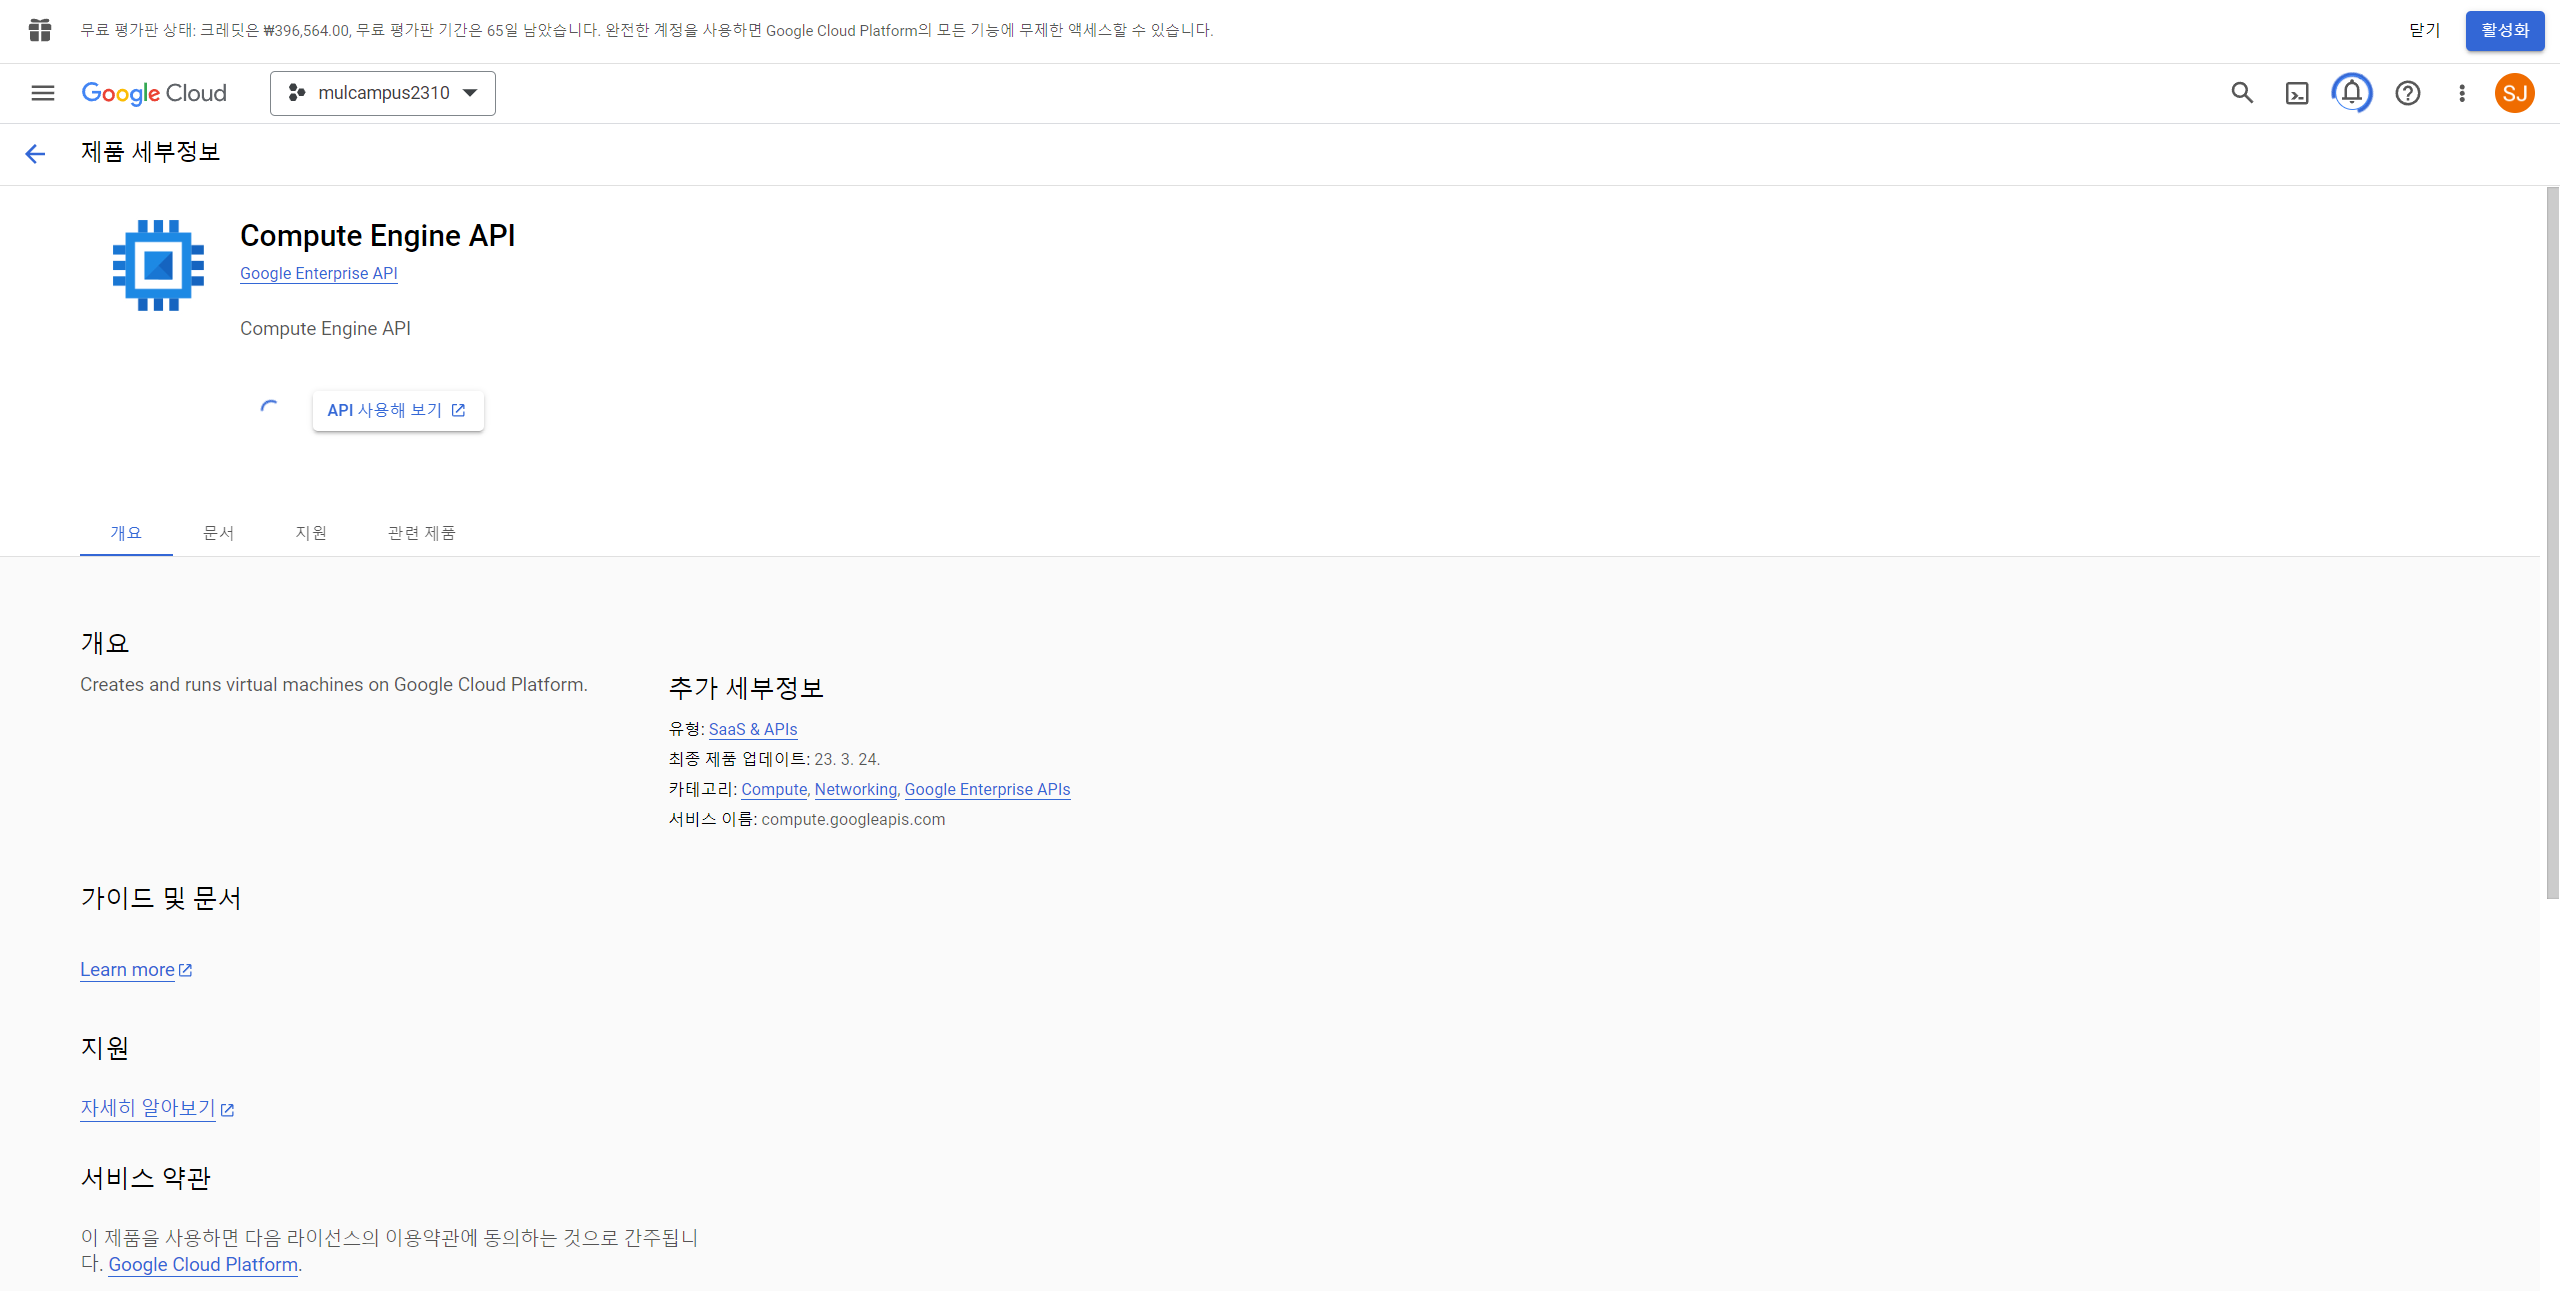The width and height of the screenshot is (2560, 1291).
Task: Switch to the 문서 tab
Action: point(218,533)
